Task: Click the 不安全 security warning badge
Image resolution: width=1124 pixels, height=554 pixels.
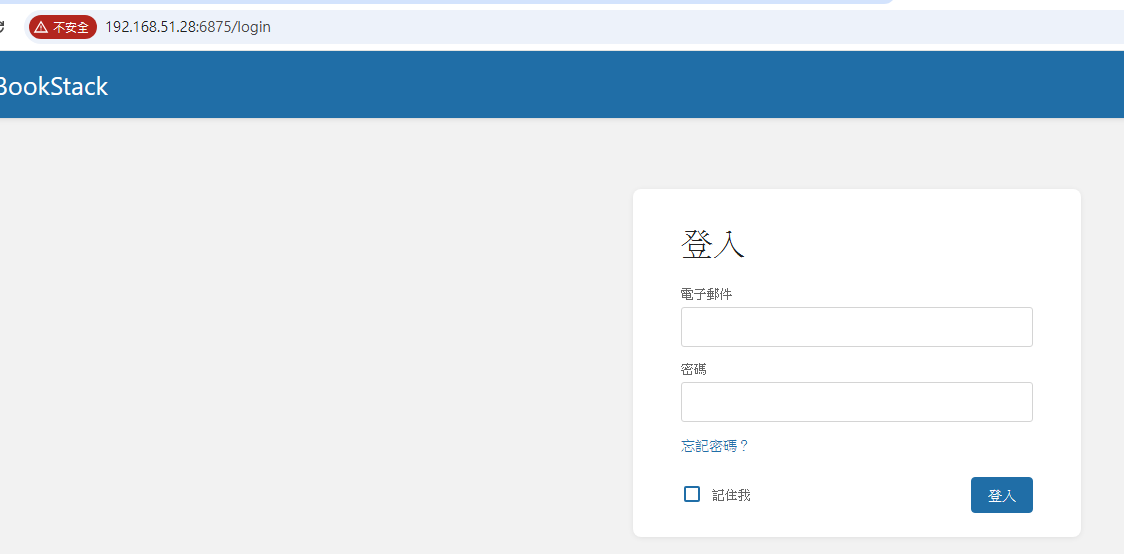Action: tap(63, 27)
